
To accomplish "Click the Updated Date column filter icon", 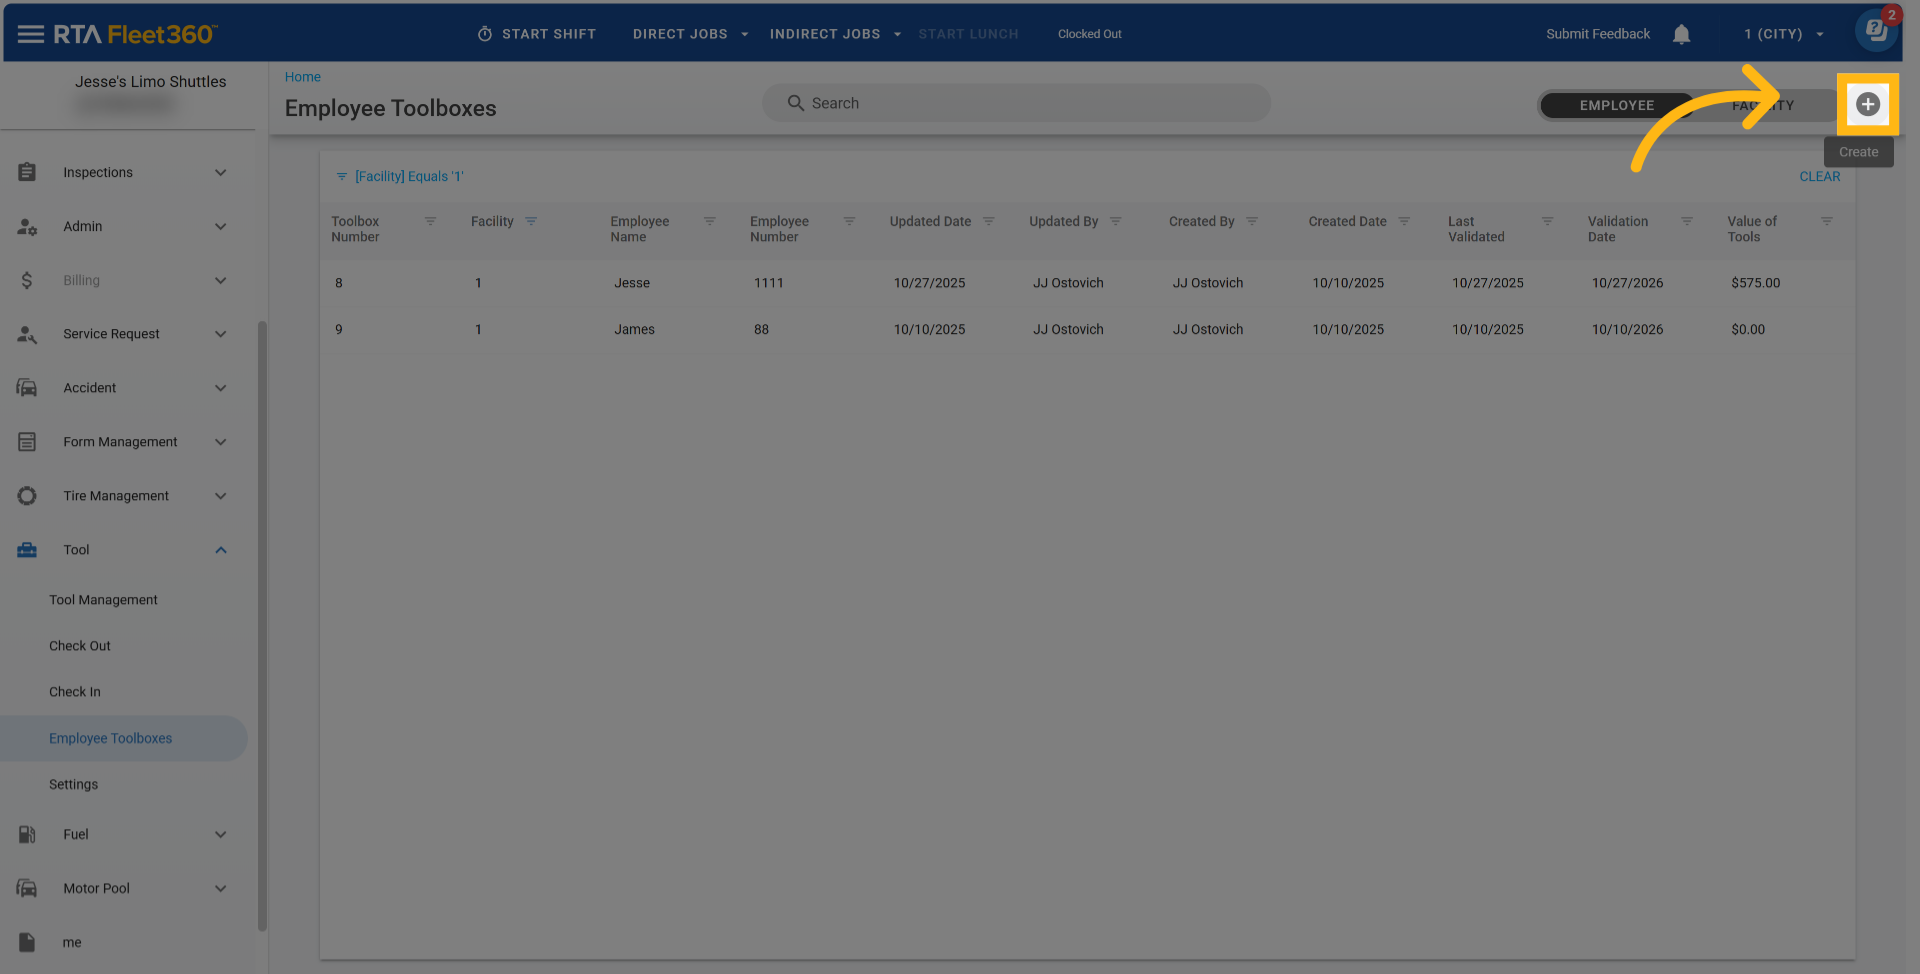I will [x=988, y=221].
